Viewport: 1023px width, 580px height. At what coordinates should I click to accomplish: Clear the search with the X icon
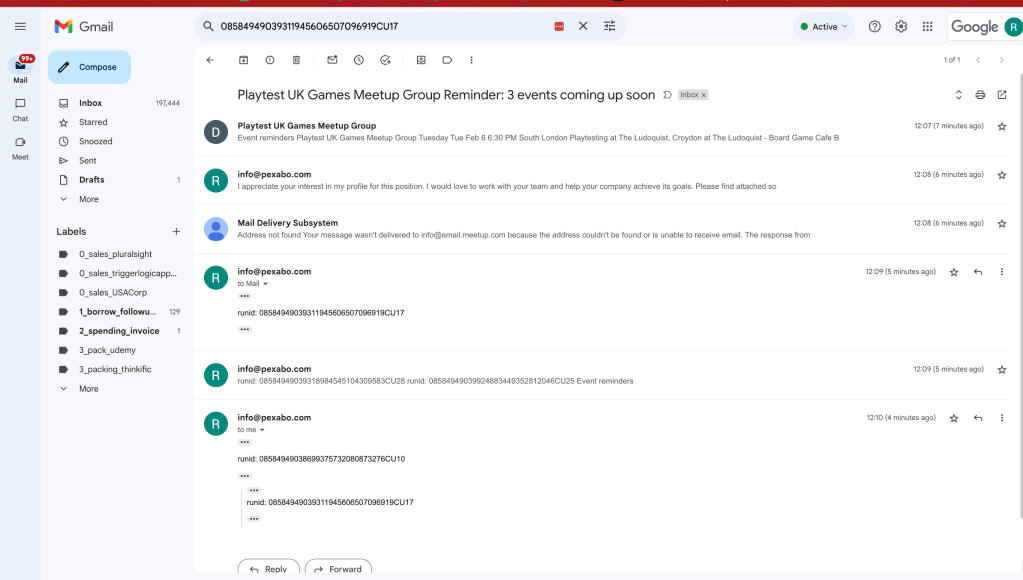click(x=583, y=26)
